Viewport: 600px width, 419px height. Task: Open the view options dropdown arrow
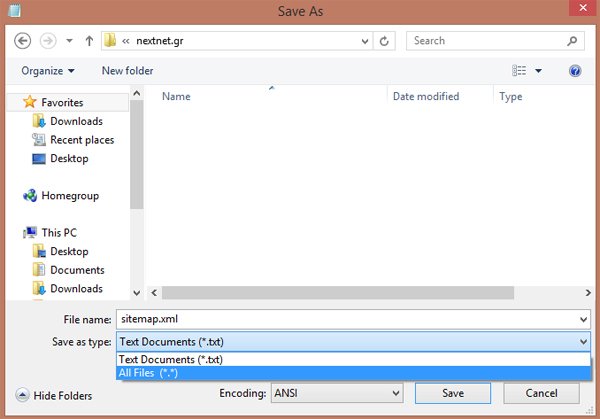click(x=538, y=71)
